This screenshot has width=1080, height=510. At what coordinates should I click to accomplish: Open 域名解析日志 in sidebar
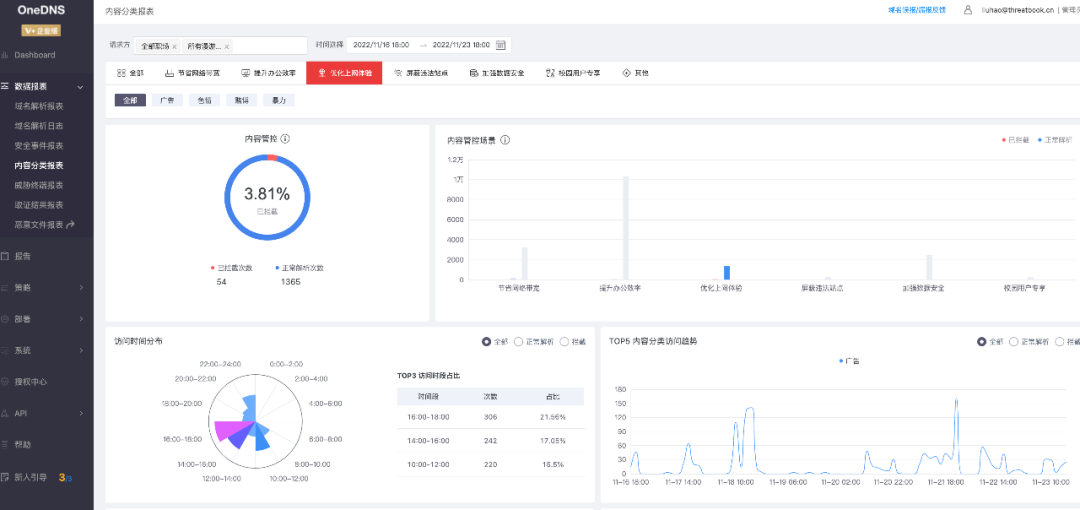(x=39, y=126)
